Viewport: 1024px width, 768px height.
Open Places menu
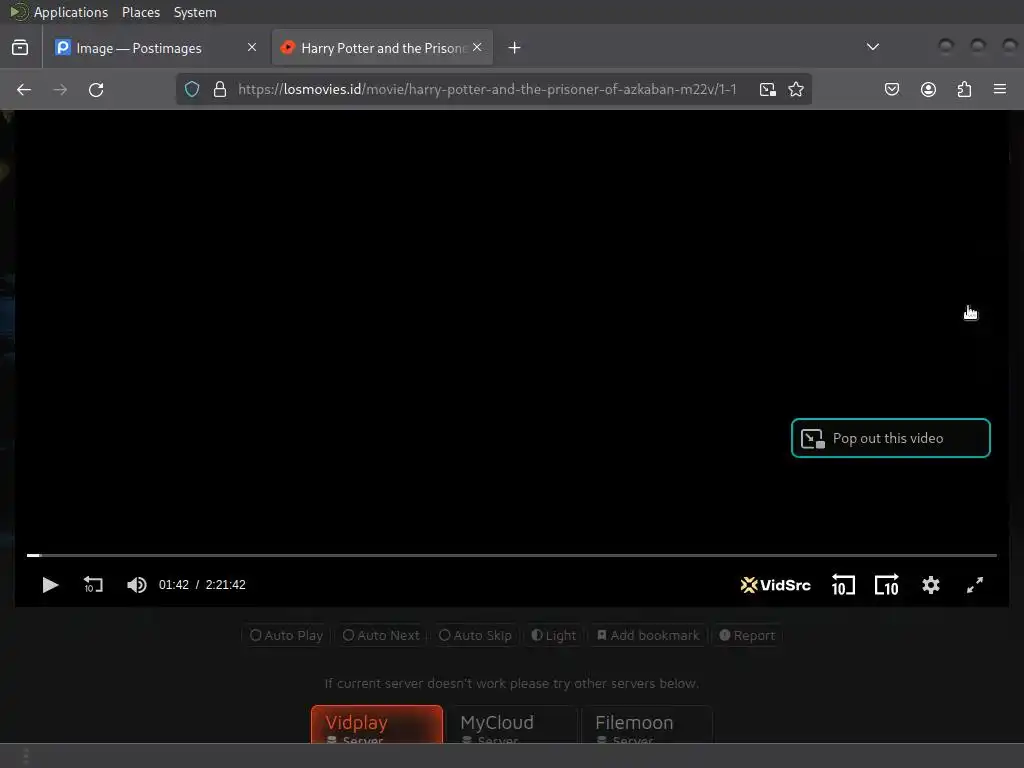[x=140, y=12]
